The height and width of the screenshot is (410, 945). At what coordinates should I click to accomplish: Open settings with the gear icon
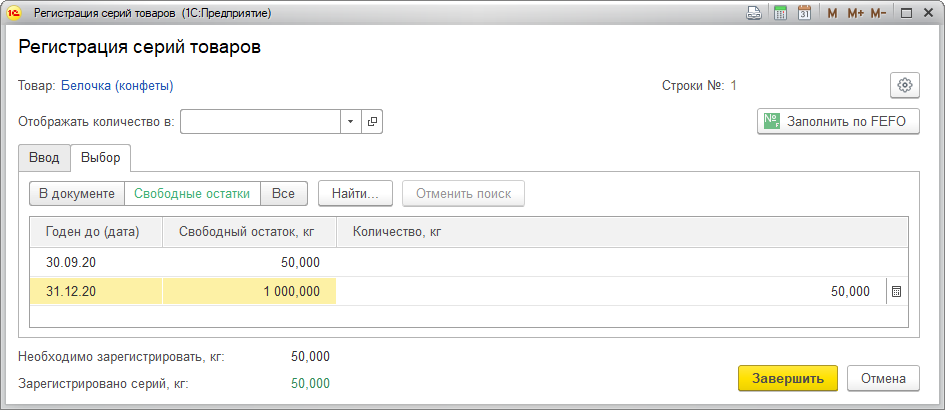pyautogui.click(x=904, y=85)
